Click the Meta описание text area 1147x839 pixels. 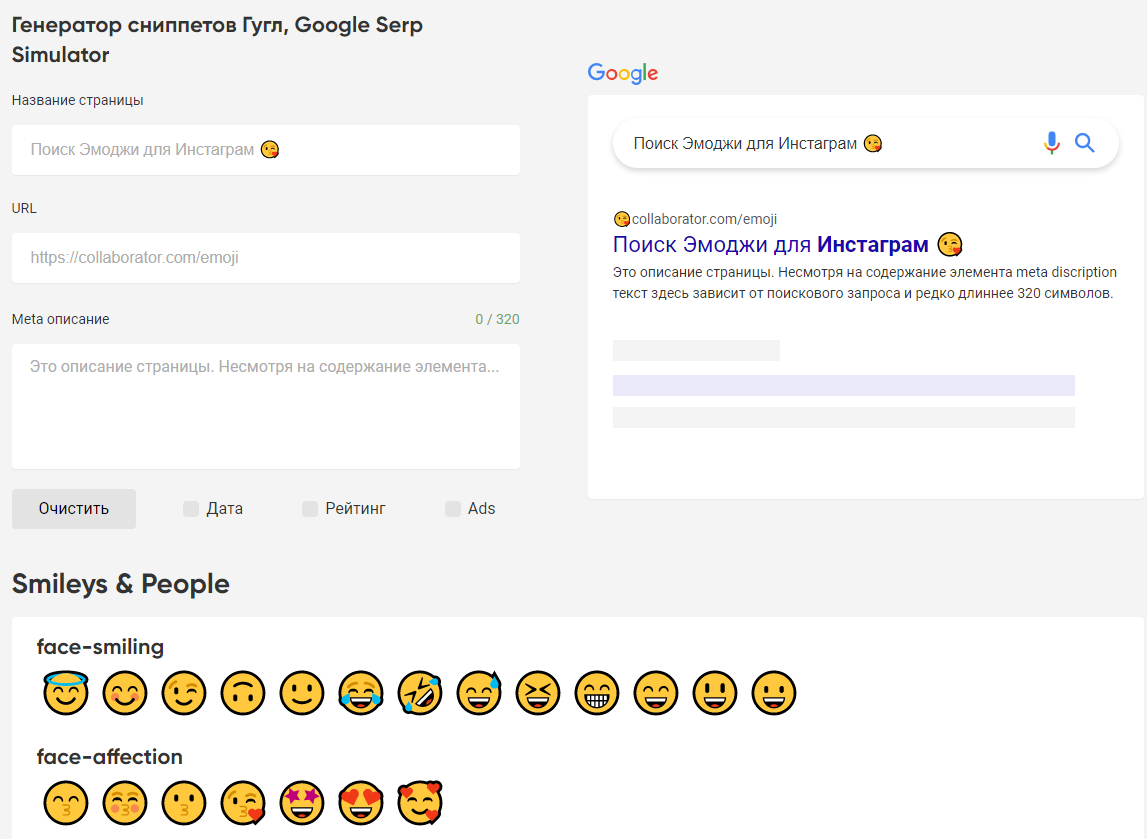266,406
